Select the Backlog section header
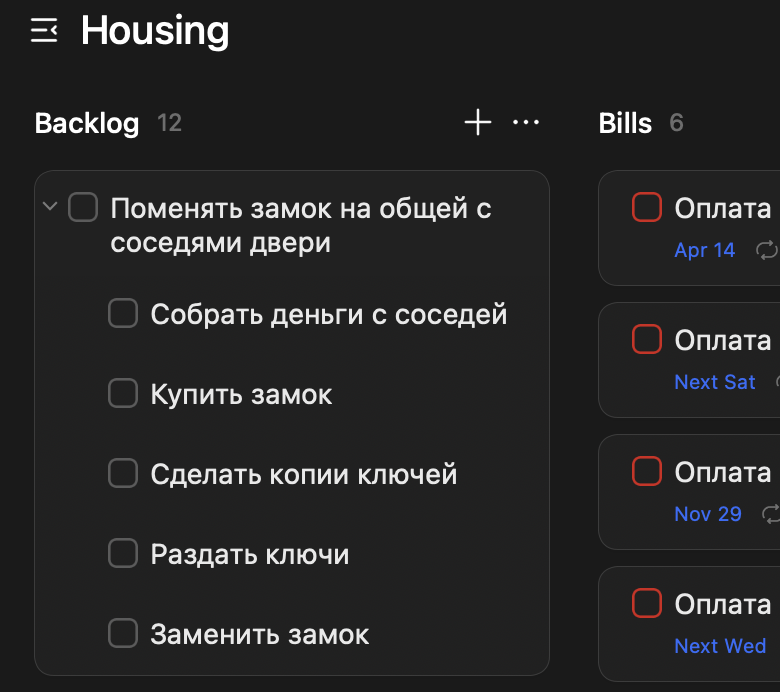Screen dimensions: 780x692 click(x=87, y=123)
